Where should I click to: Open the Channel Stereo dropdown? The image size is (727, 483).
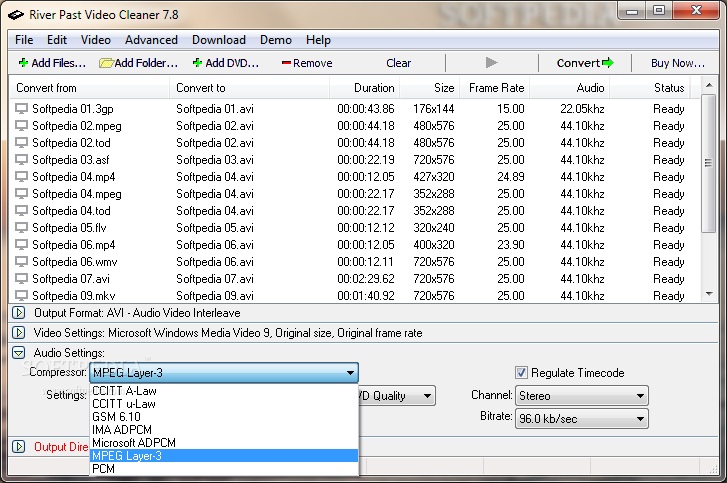(x=582, y=396)
